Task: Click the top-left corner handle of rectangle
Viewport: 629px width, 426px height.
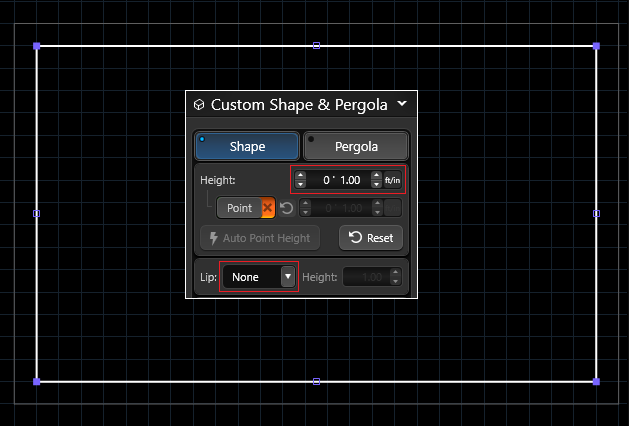Action: coord(37,46)
